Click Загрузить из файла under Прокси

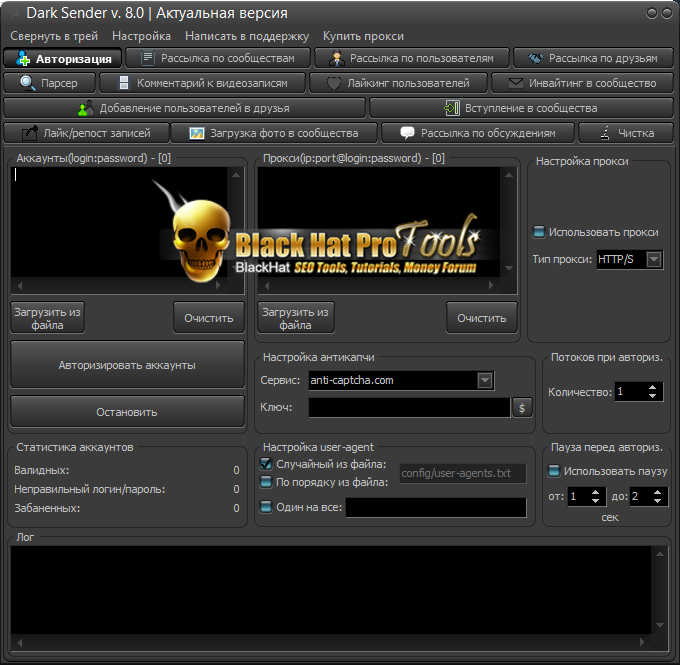295,318
